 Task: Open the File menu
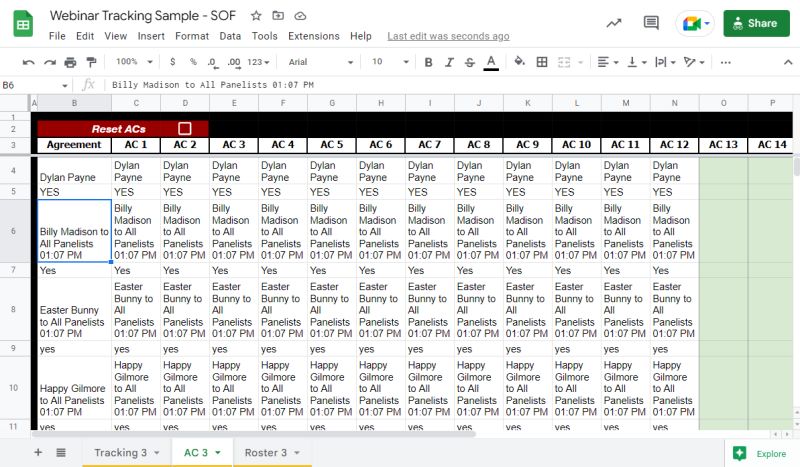57,36
